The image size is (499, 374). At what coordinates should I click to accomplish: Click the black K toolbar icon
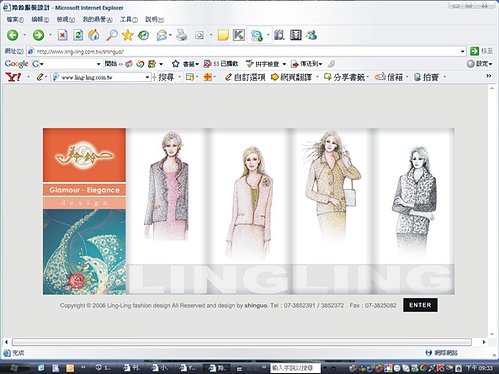tap(239, 35)
